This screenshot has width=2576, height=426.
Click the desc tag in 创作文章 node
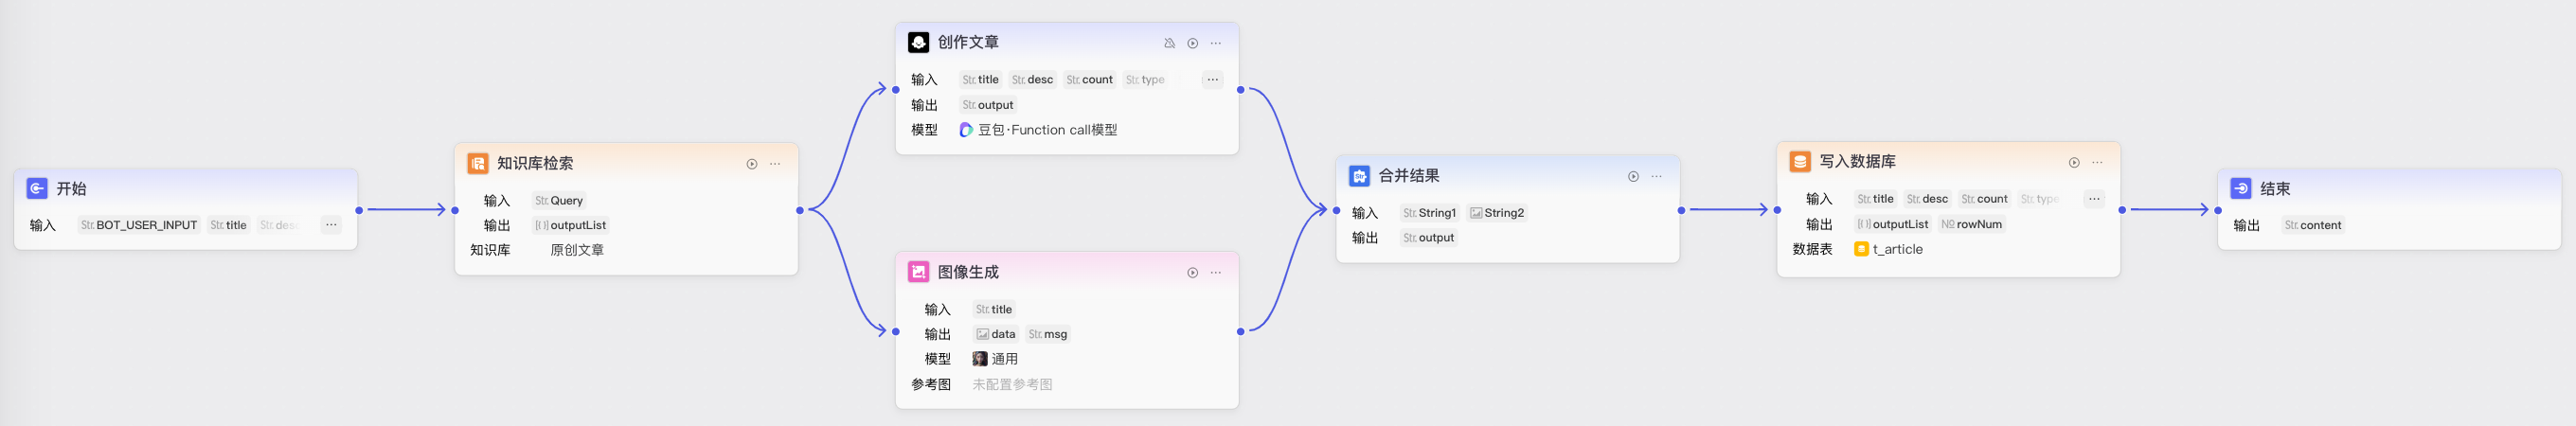point(1032,80)
